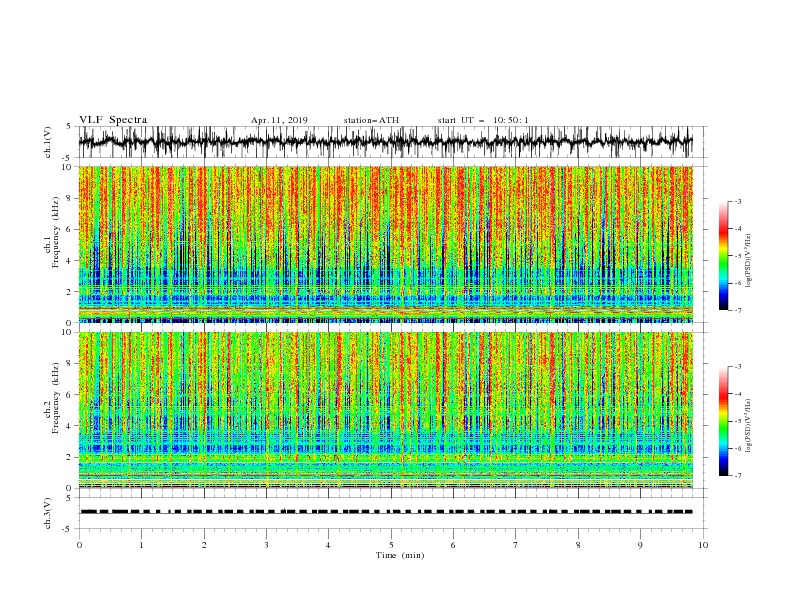792x612 pixels.
Task: Click the lower colorbar 'log(PSD)(V²/Hz)' label
Action: pos(749,426)
